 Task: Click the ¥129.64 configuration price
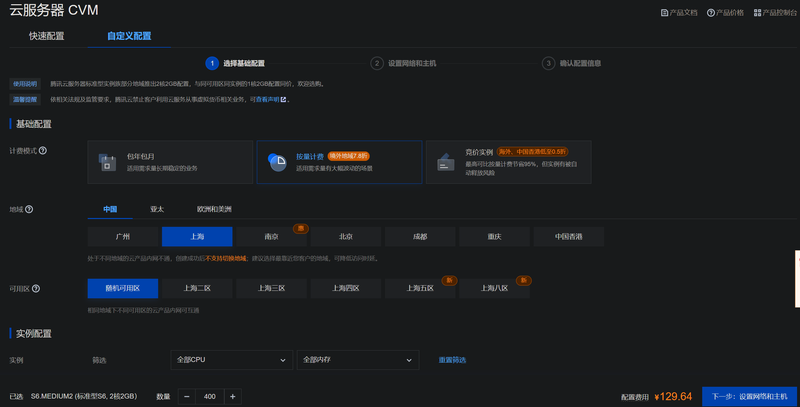pyautogui.click(x=673, y=396)
